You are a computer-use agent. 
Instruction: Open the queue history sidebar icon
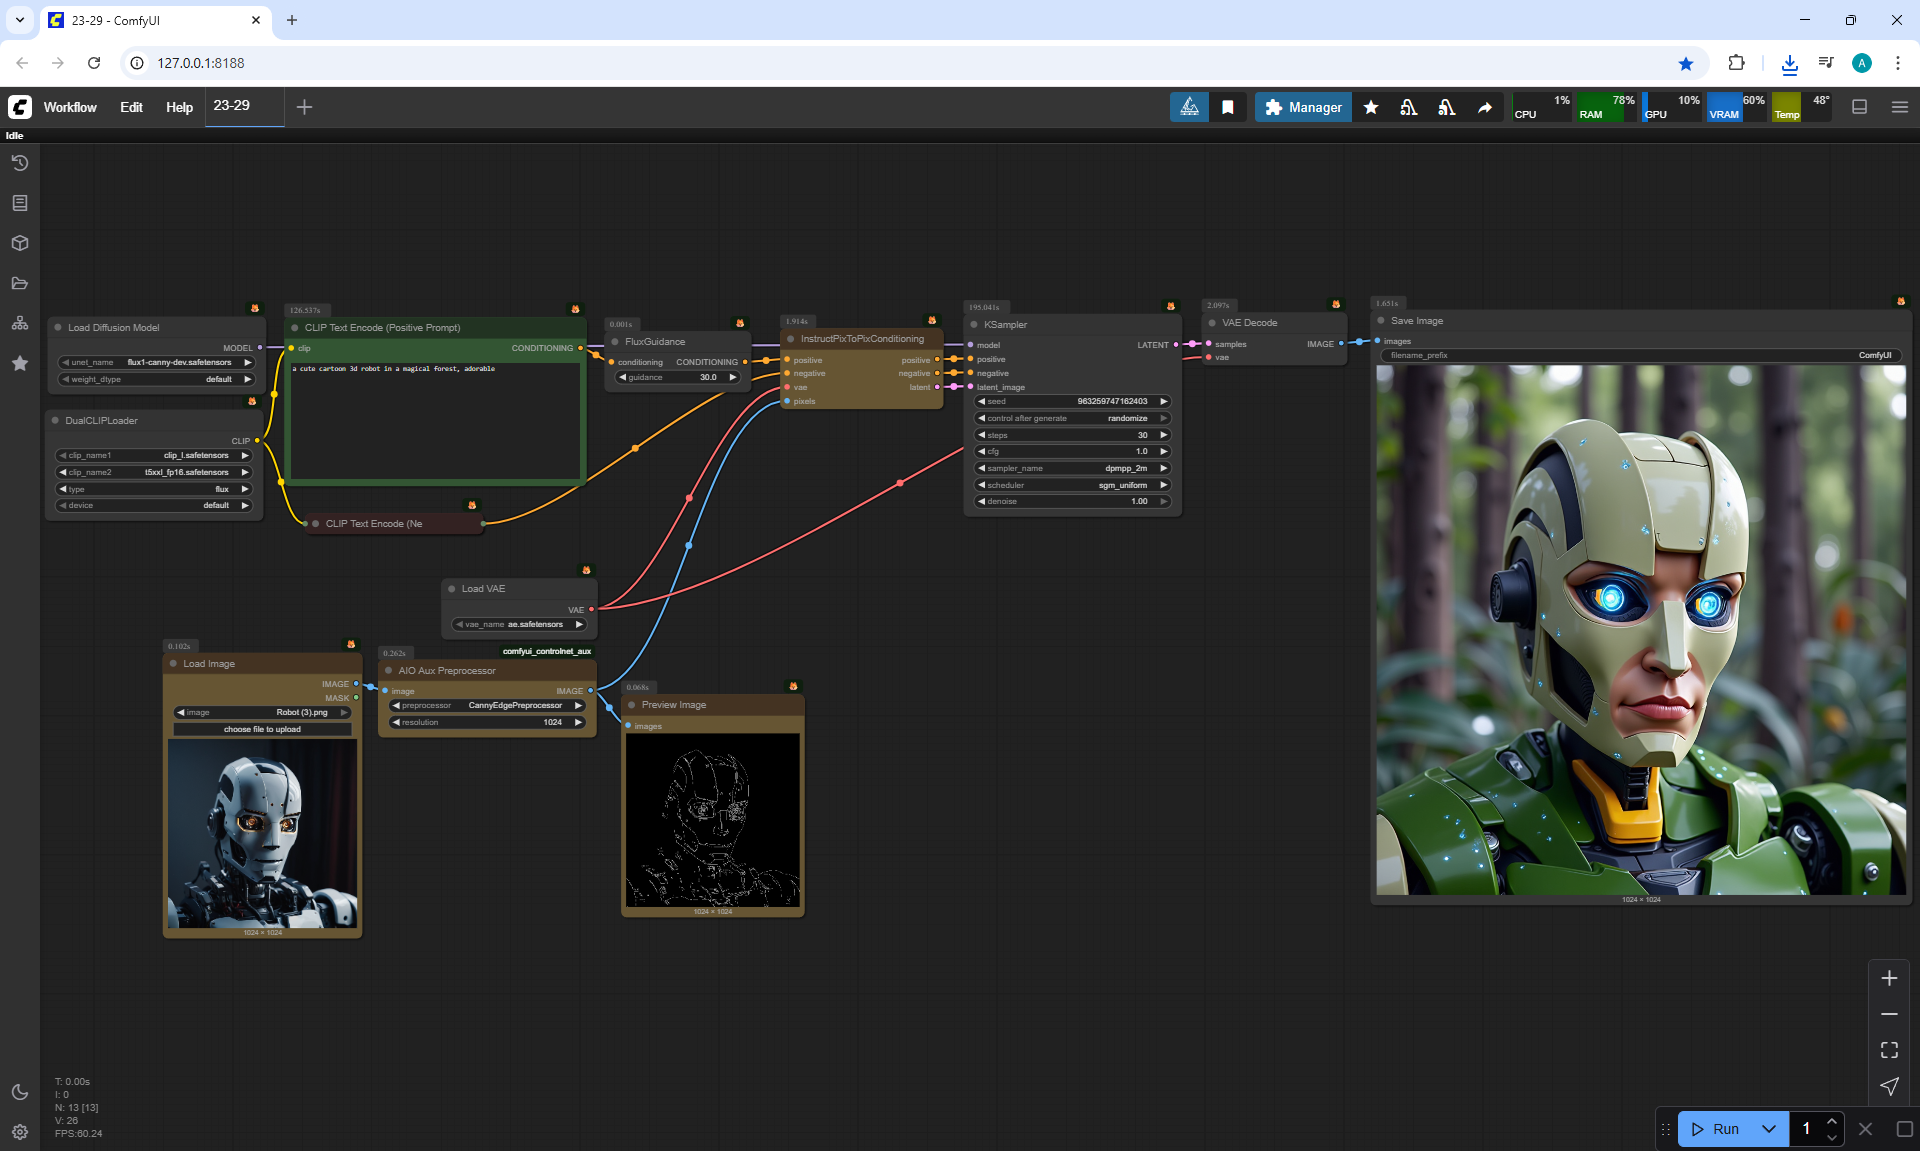[20, 163]
